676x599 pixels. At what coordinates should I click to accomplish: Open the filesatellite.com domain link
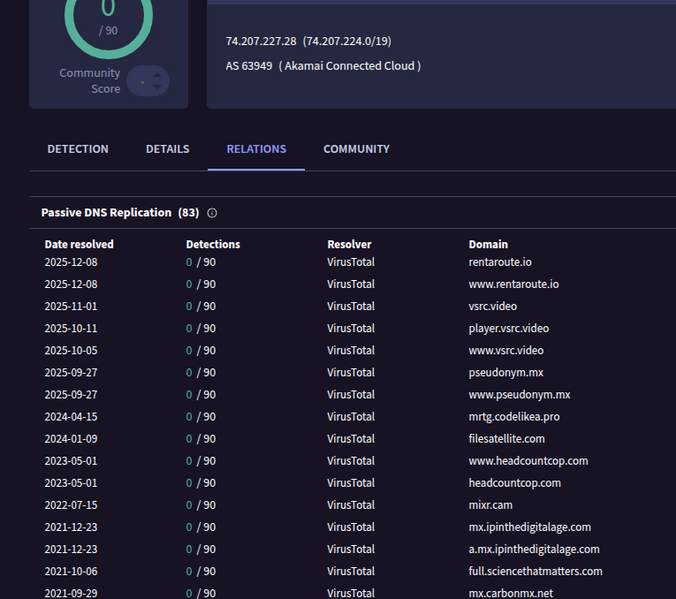(507, 439)
